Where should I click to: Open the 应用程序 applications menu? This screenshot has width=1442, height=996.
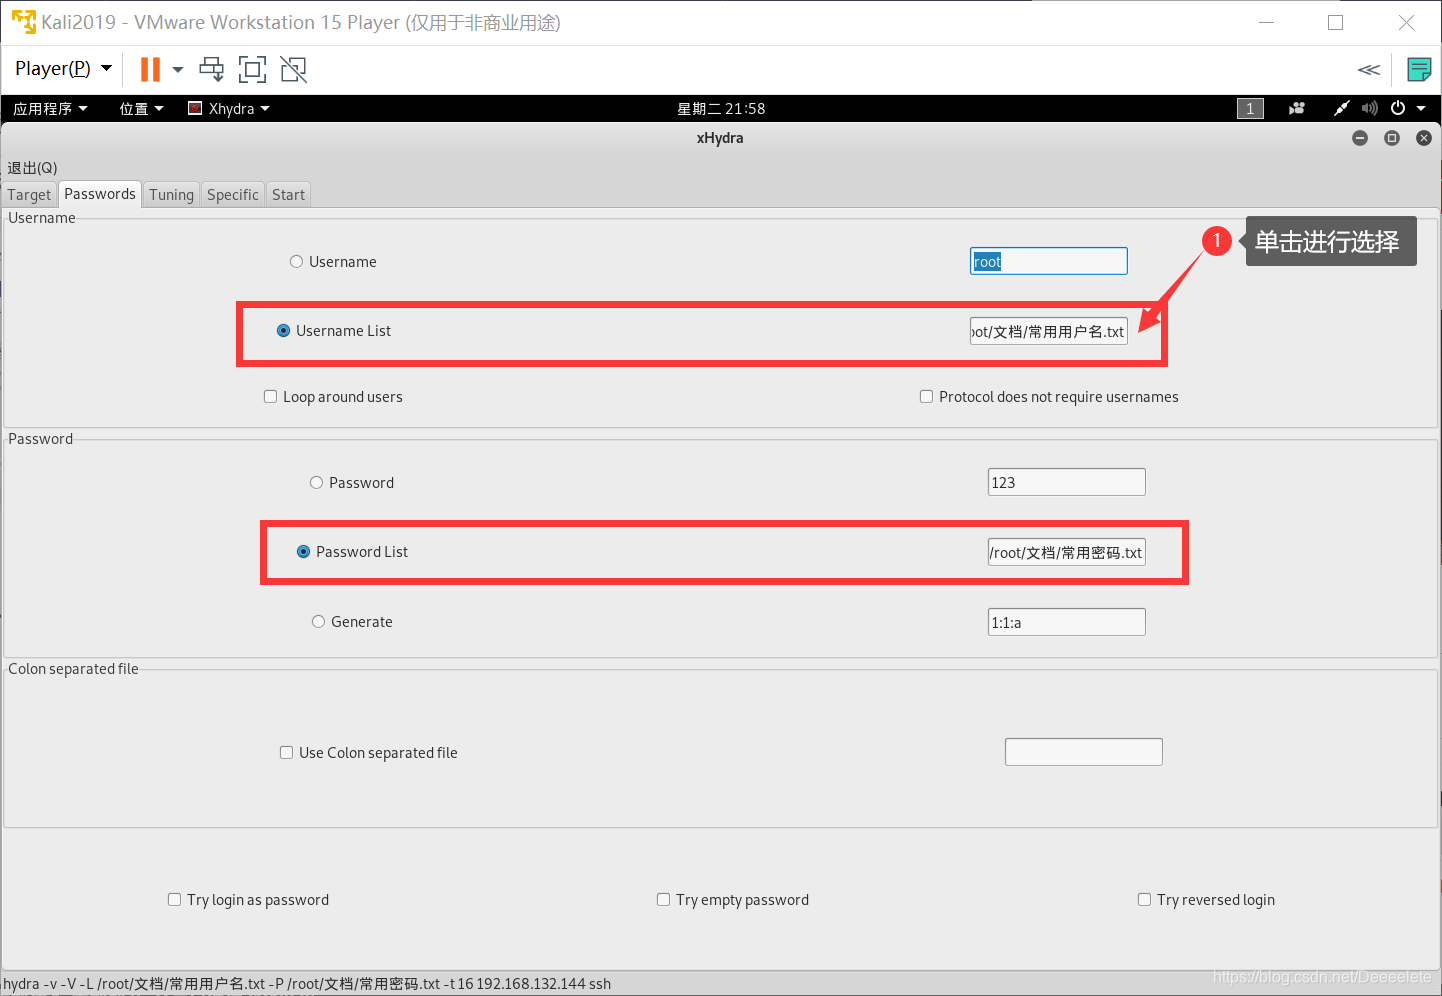tap(50, 108)
